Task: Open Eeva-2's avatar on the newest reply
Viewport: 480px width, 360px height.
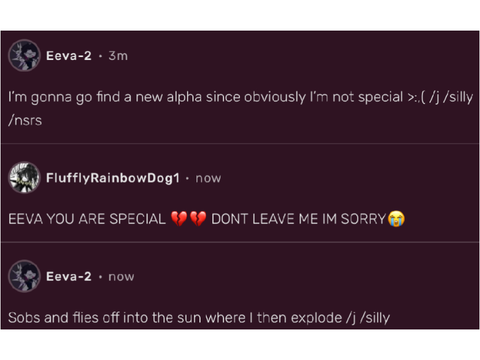Action: point(24,276)
